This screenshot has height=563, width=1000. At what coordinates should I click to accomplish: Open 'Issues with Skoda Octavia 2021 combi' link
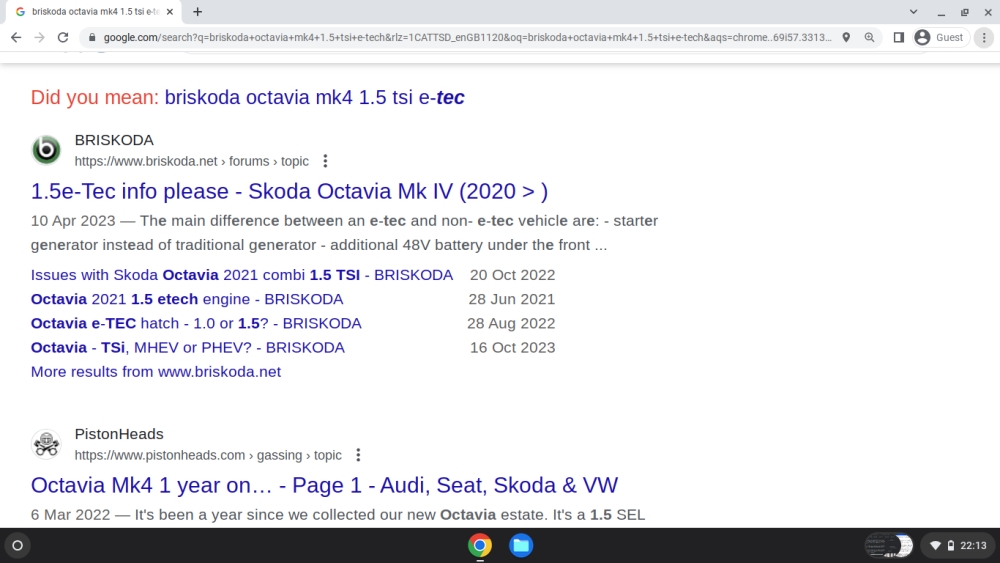(x=242, y=275)
